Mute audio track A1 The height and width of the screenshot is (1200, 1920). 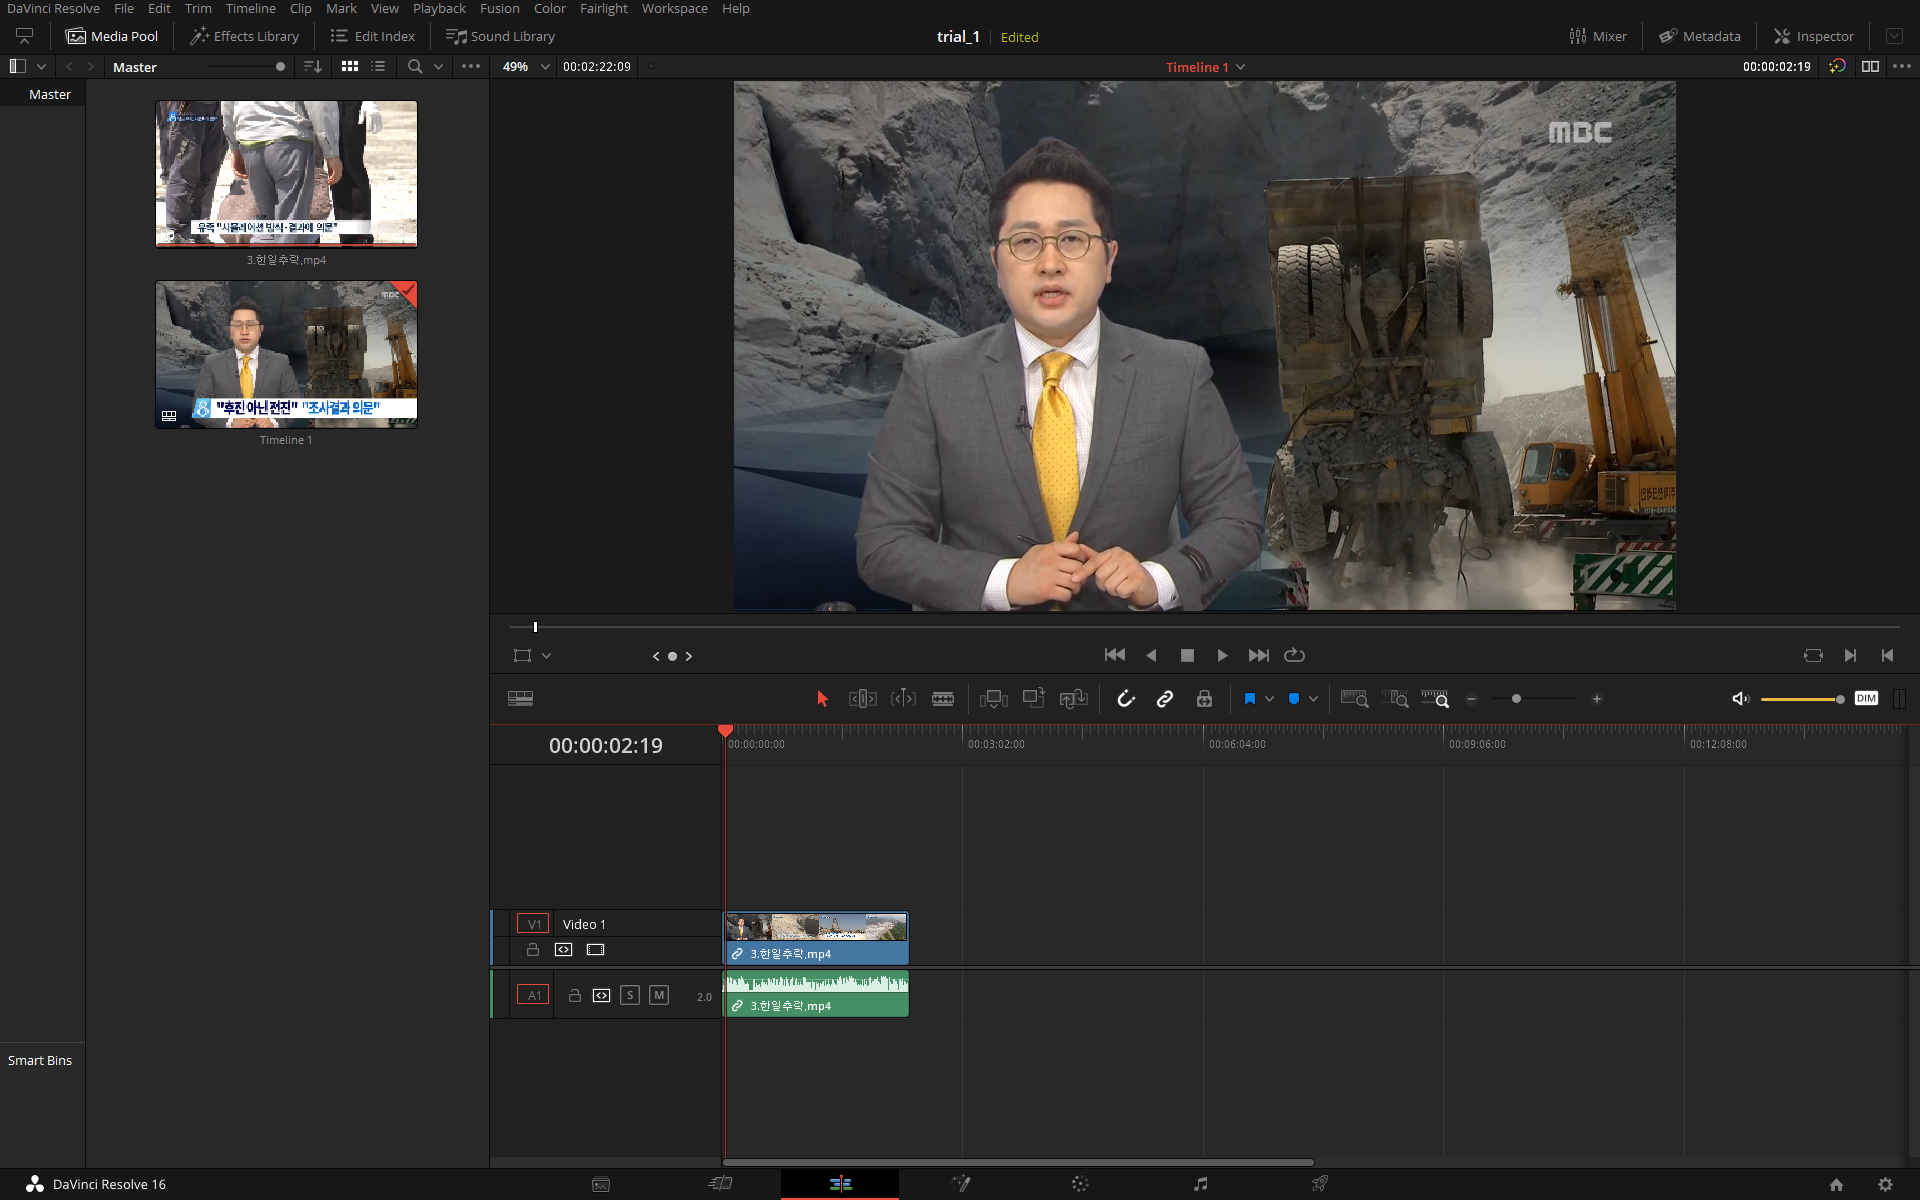658,995
